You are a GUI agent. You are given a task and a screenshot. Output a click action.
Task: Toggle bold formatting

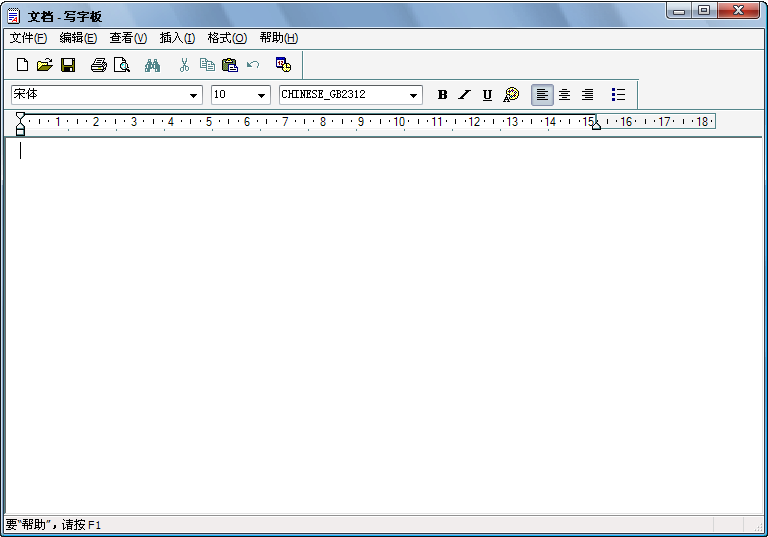click(442, 95)
